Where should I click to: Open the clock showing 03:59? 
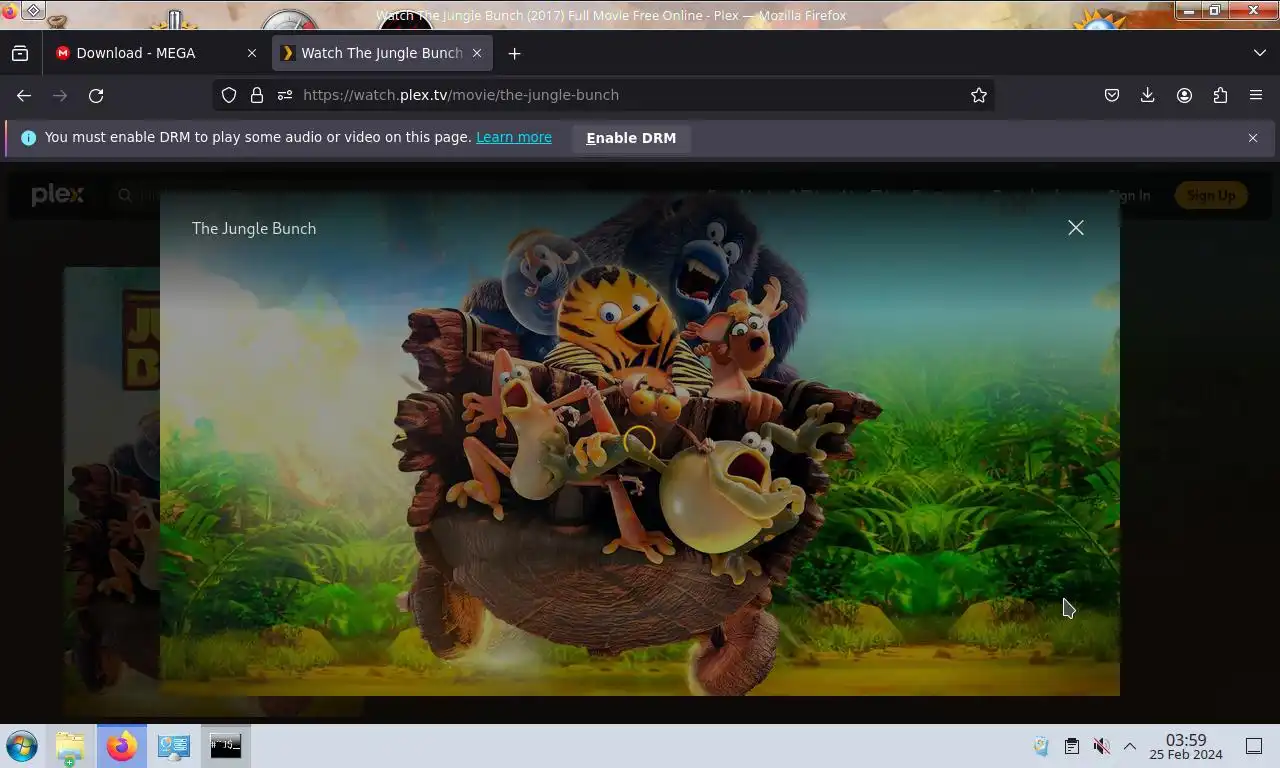(1186, 746)
